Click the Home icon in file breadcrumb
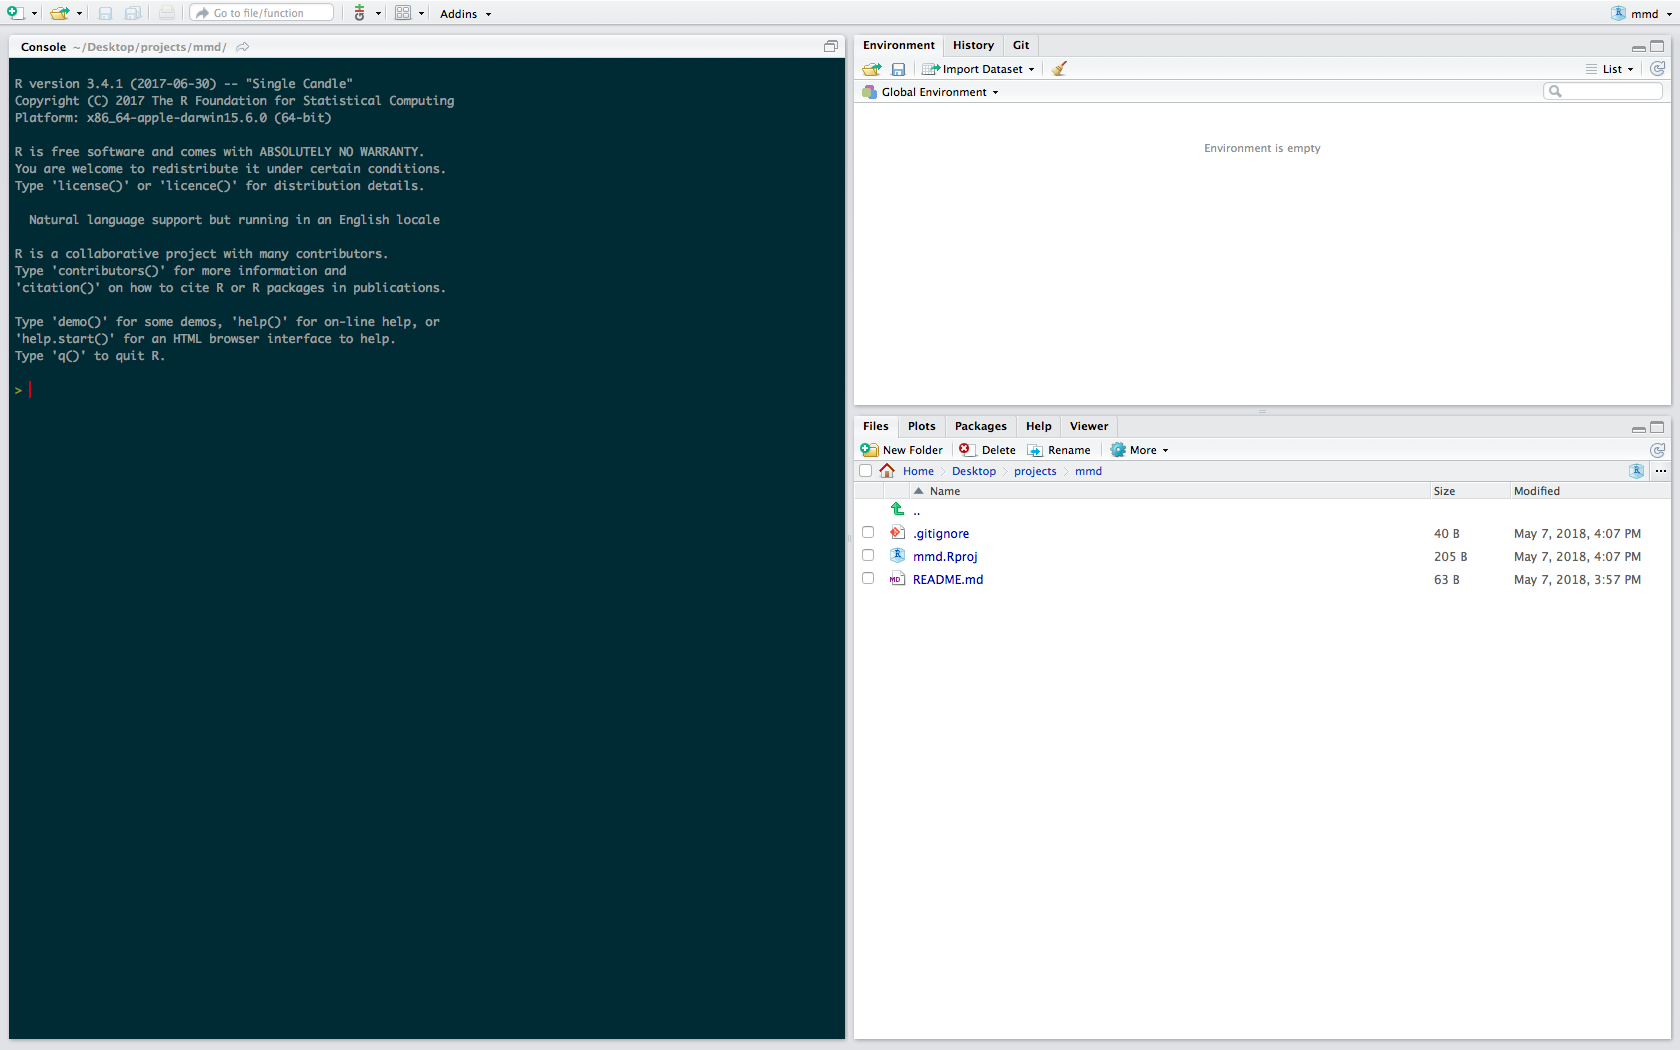1680x1050 pixels. click(x=887, y=471)
